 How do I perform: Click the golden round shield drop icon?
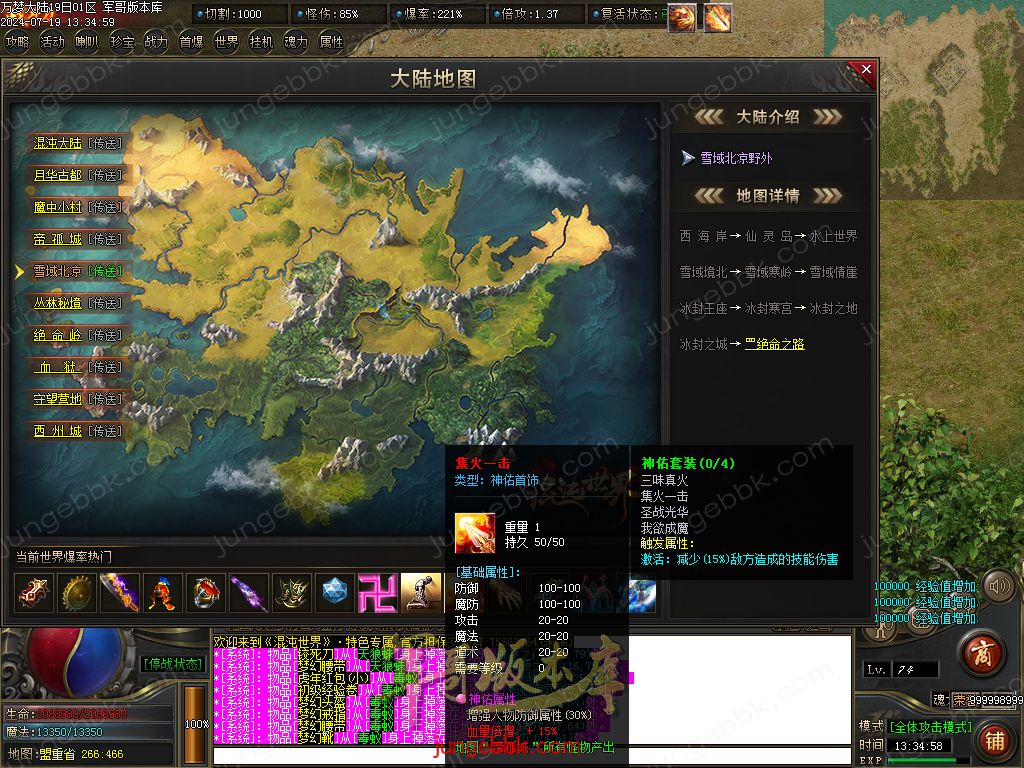click(77, 593)
